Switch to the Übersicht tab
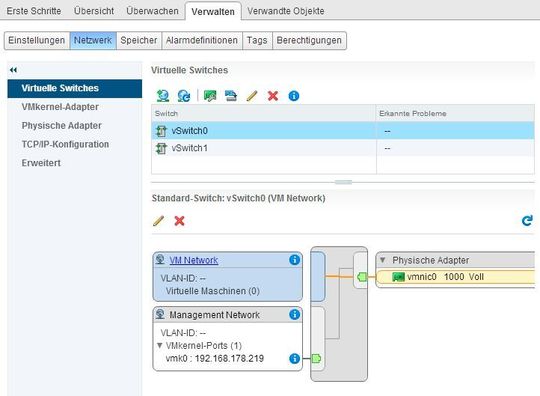The height and width of the screenshot is (396, 540). coord(94,11)
